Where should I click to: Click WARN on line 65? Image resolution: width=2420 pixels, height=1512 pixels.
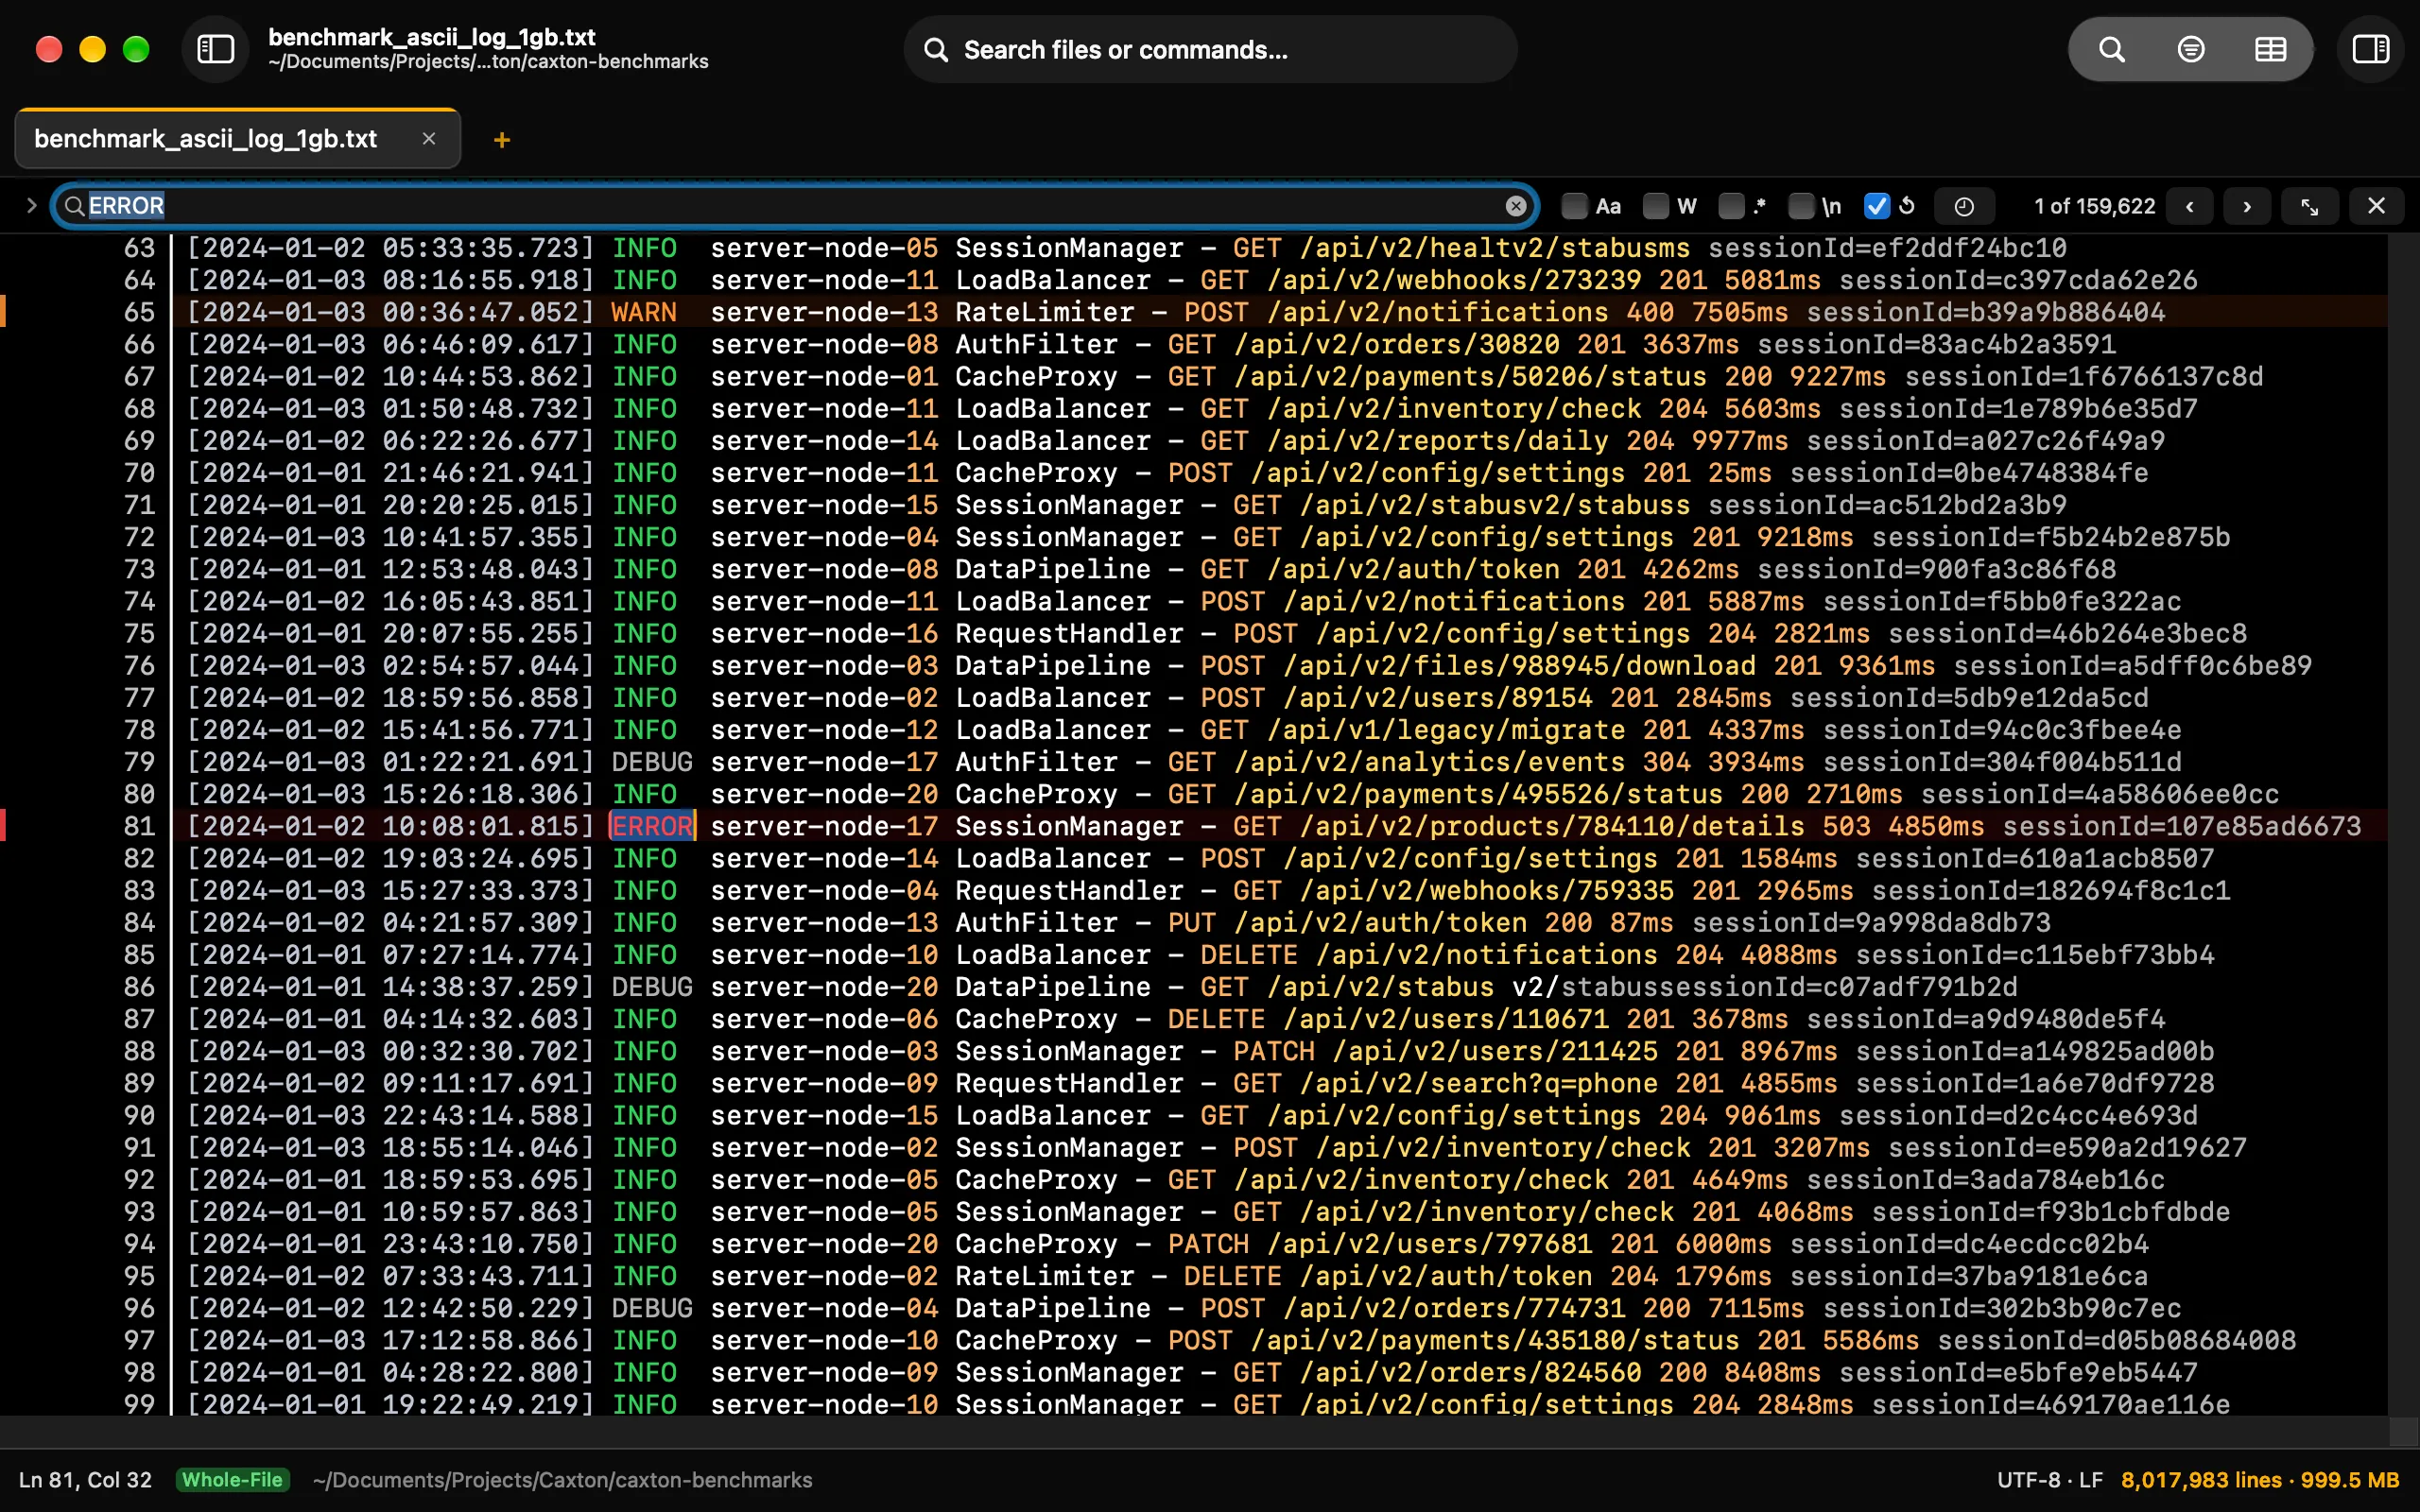click(x=644, y=312)
